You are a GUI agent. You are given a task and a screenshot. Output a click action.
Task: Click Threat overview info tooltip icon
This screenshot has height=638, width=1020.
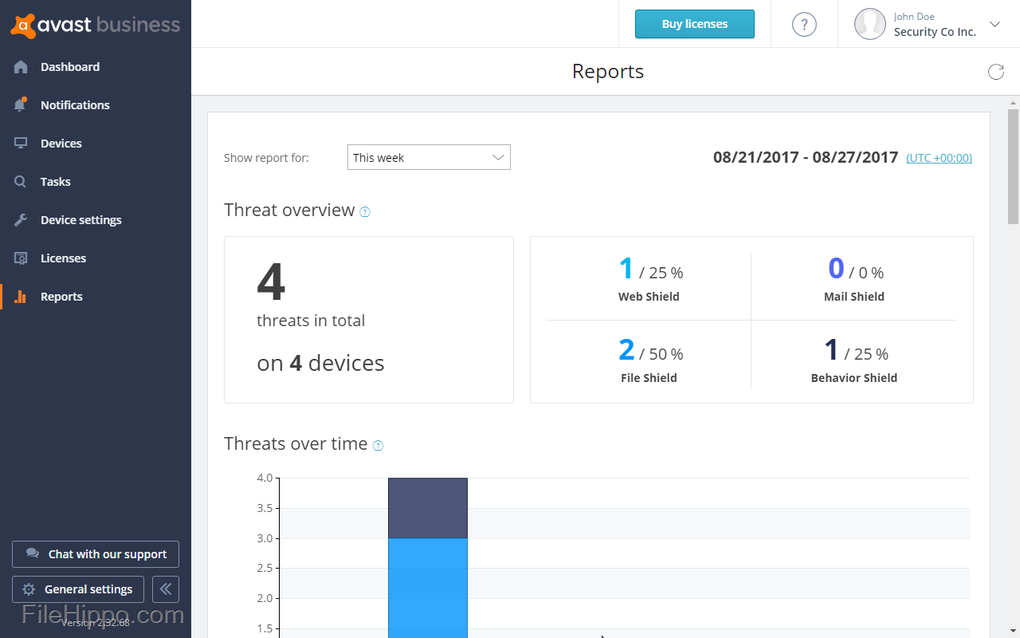365,211
